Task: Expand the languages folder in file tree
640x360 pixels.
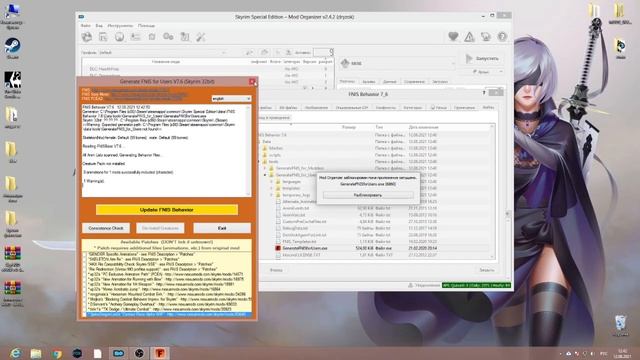Action: point(271,182)
